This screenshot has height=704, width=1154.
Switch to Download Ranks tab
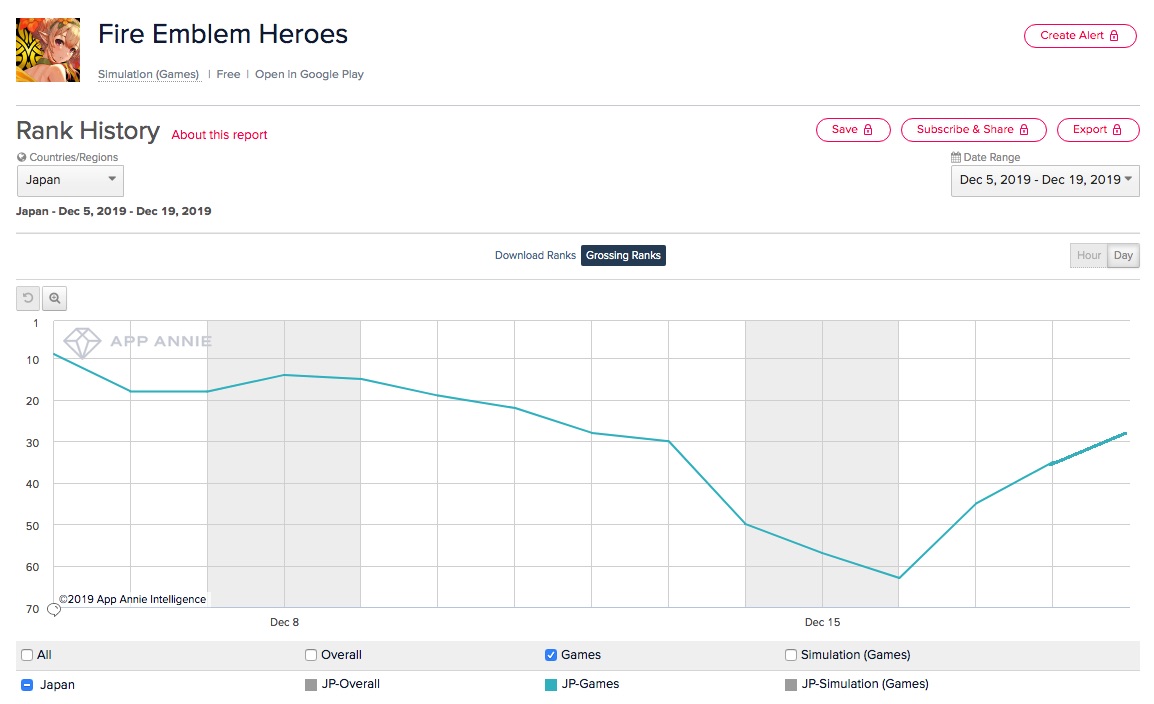[535, 255]
